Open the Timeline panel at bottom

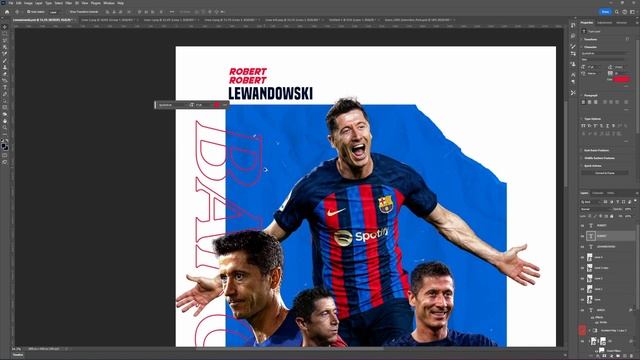pos(18,355)
